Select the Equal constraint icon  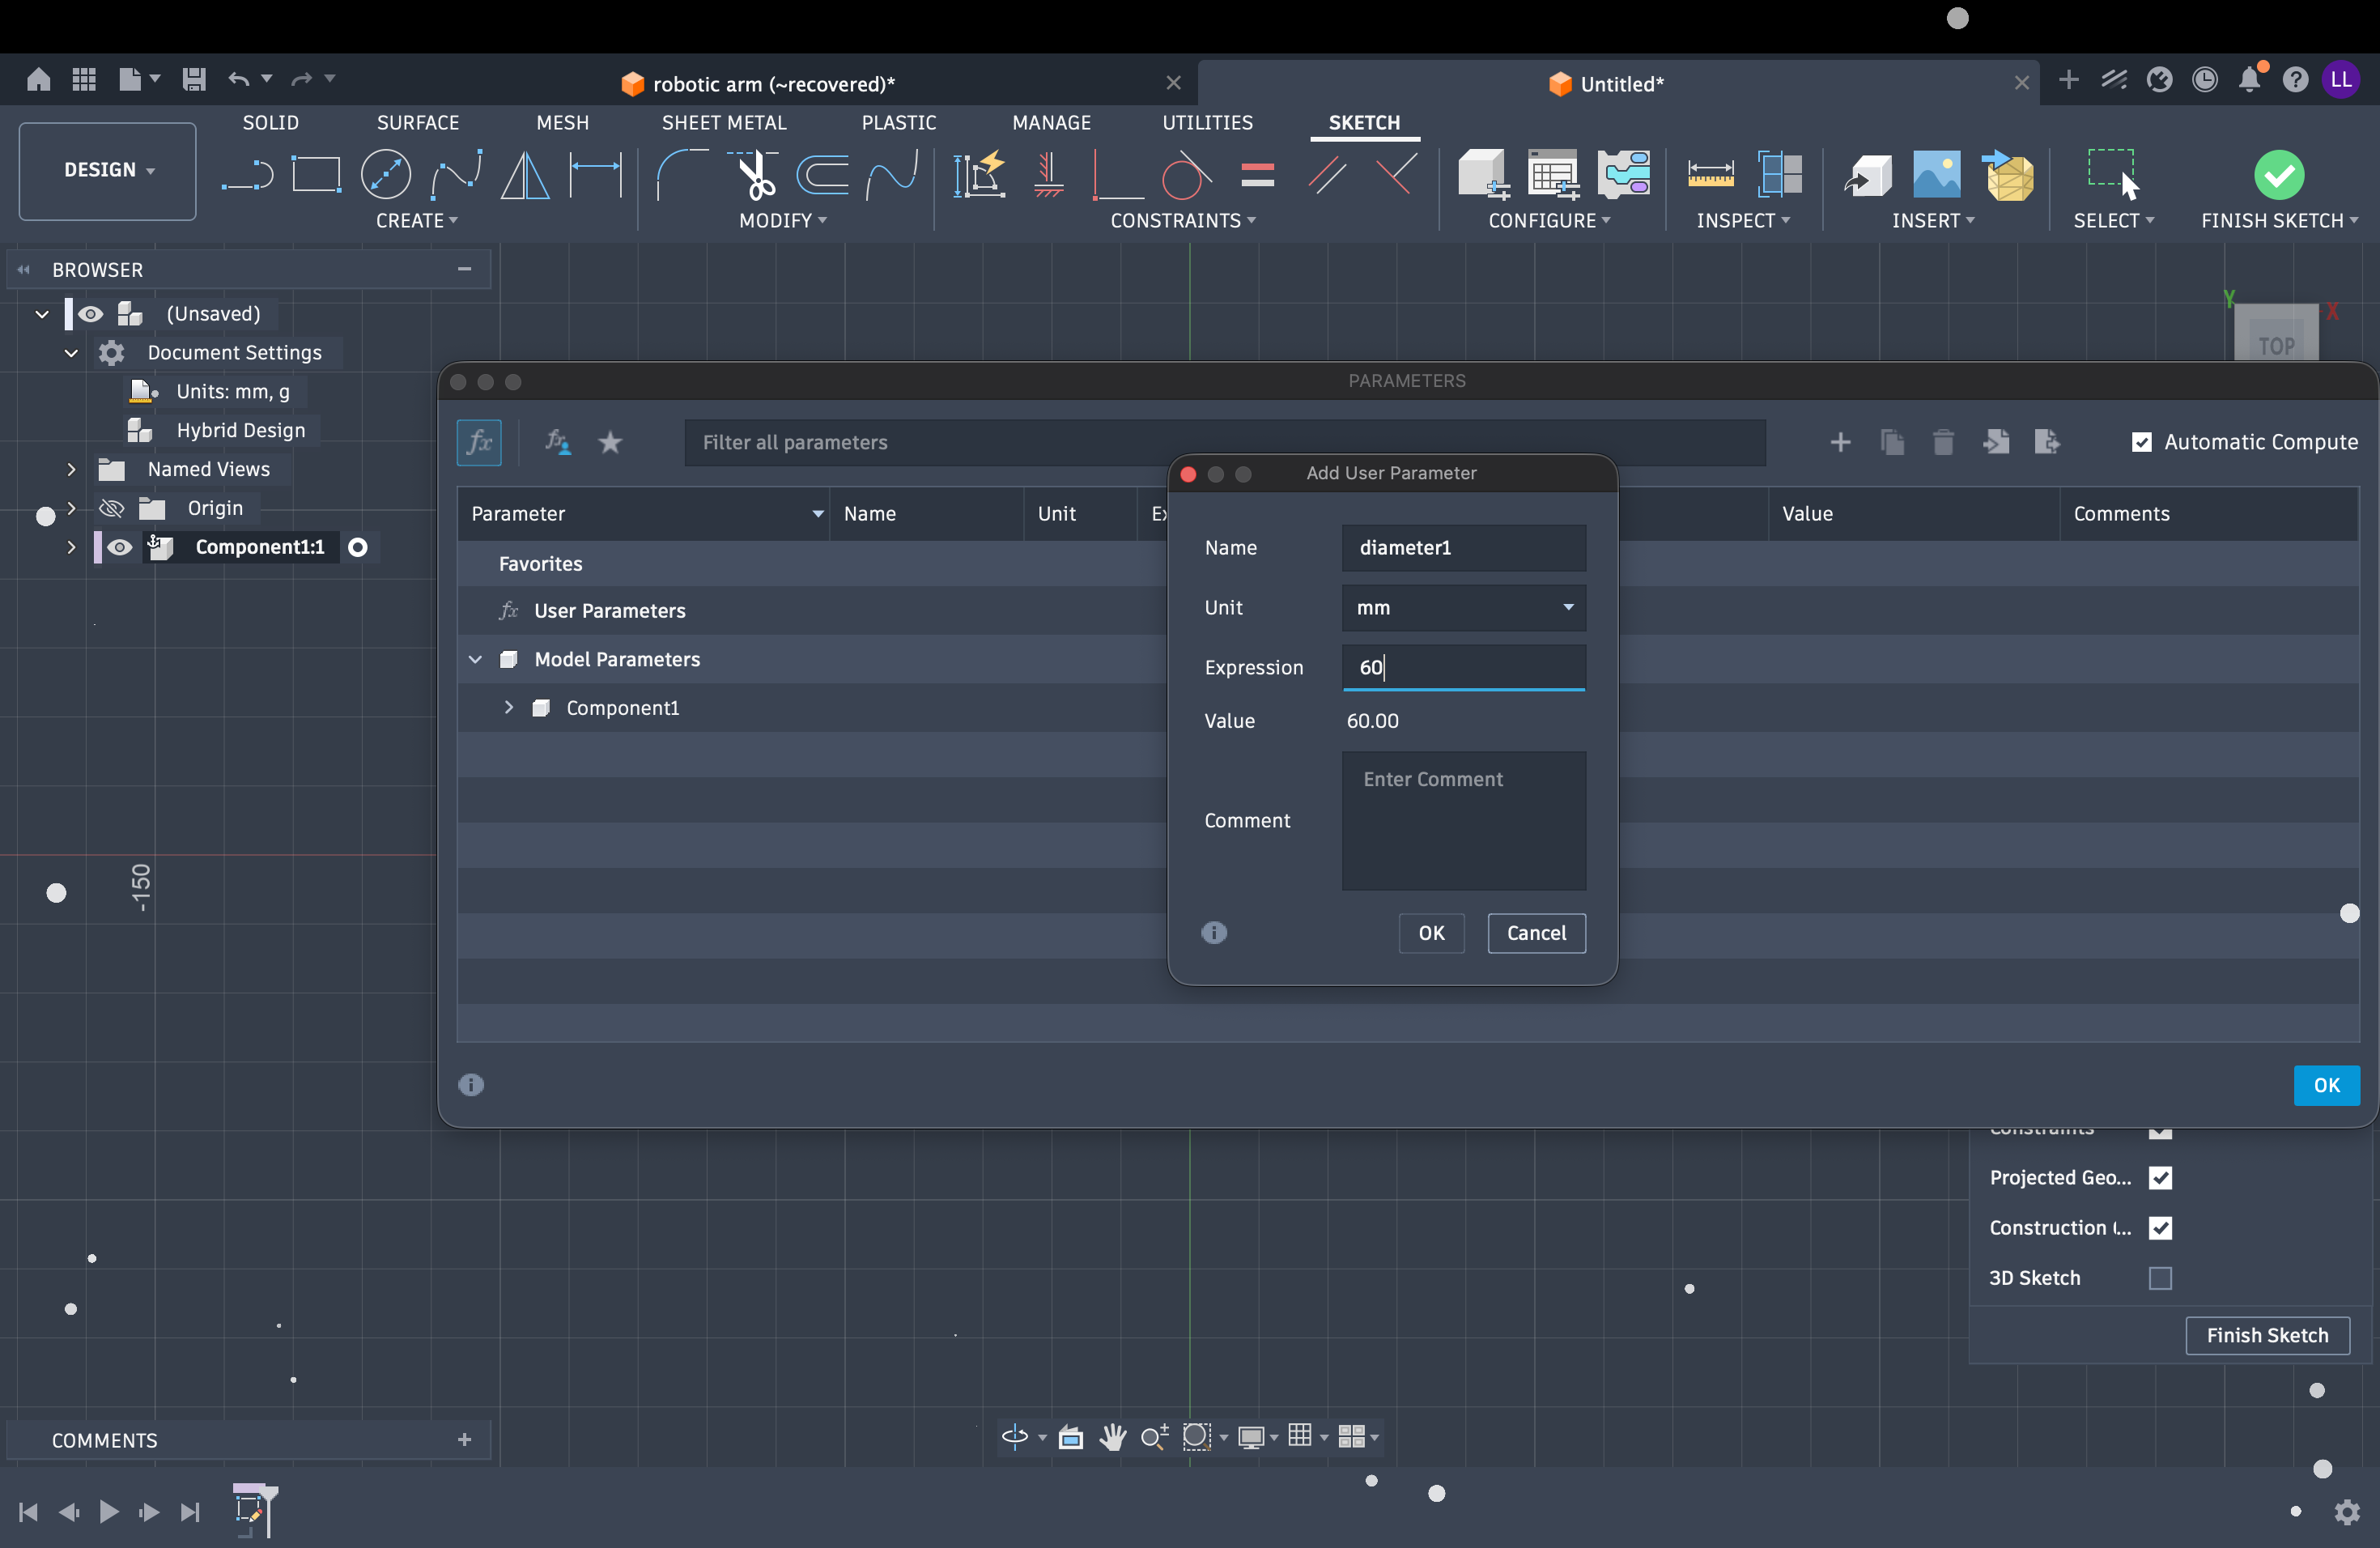pyautogui.click(x=1258, y=175)
